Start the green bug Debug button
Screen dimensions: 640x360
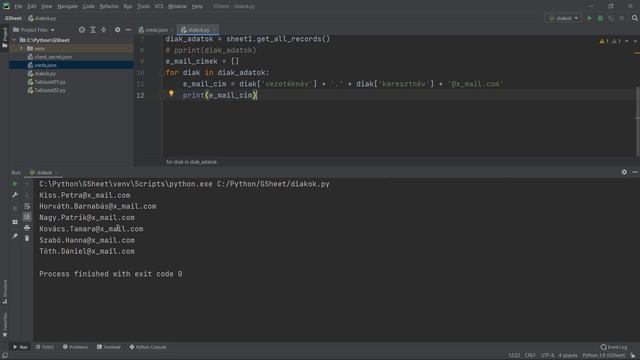(x=600, y=18)
